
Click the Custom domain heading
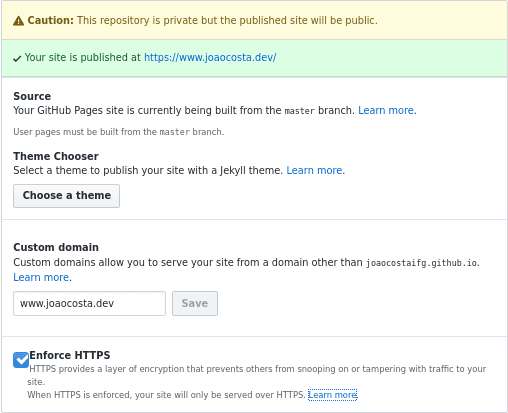pyautogui.click(x=56, y=247)
